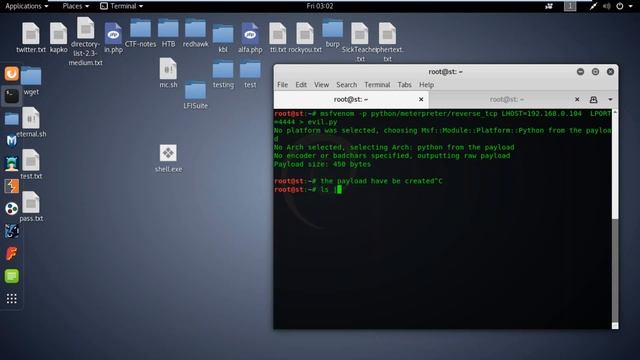The image size is (640, 360).
Task: Select the tti.txt file icon
Action: pos(278,33)
